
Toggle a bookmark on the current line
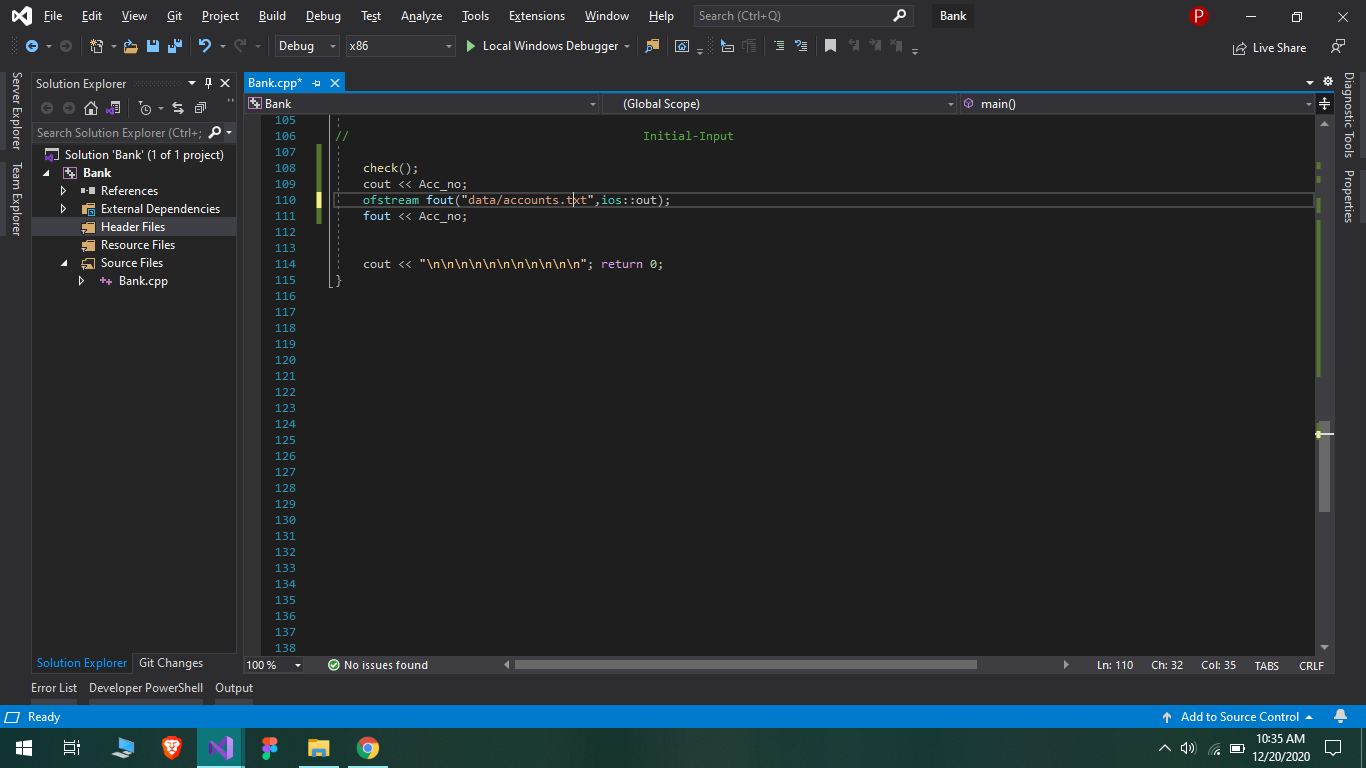pos(830,46)
